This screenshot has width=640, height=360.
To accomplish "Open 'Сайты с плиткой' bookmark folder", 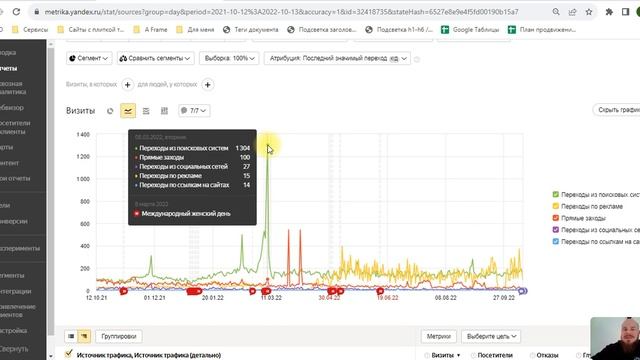I will (91, 29).
